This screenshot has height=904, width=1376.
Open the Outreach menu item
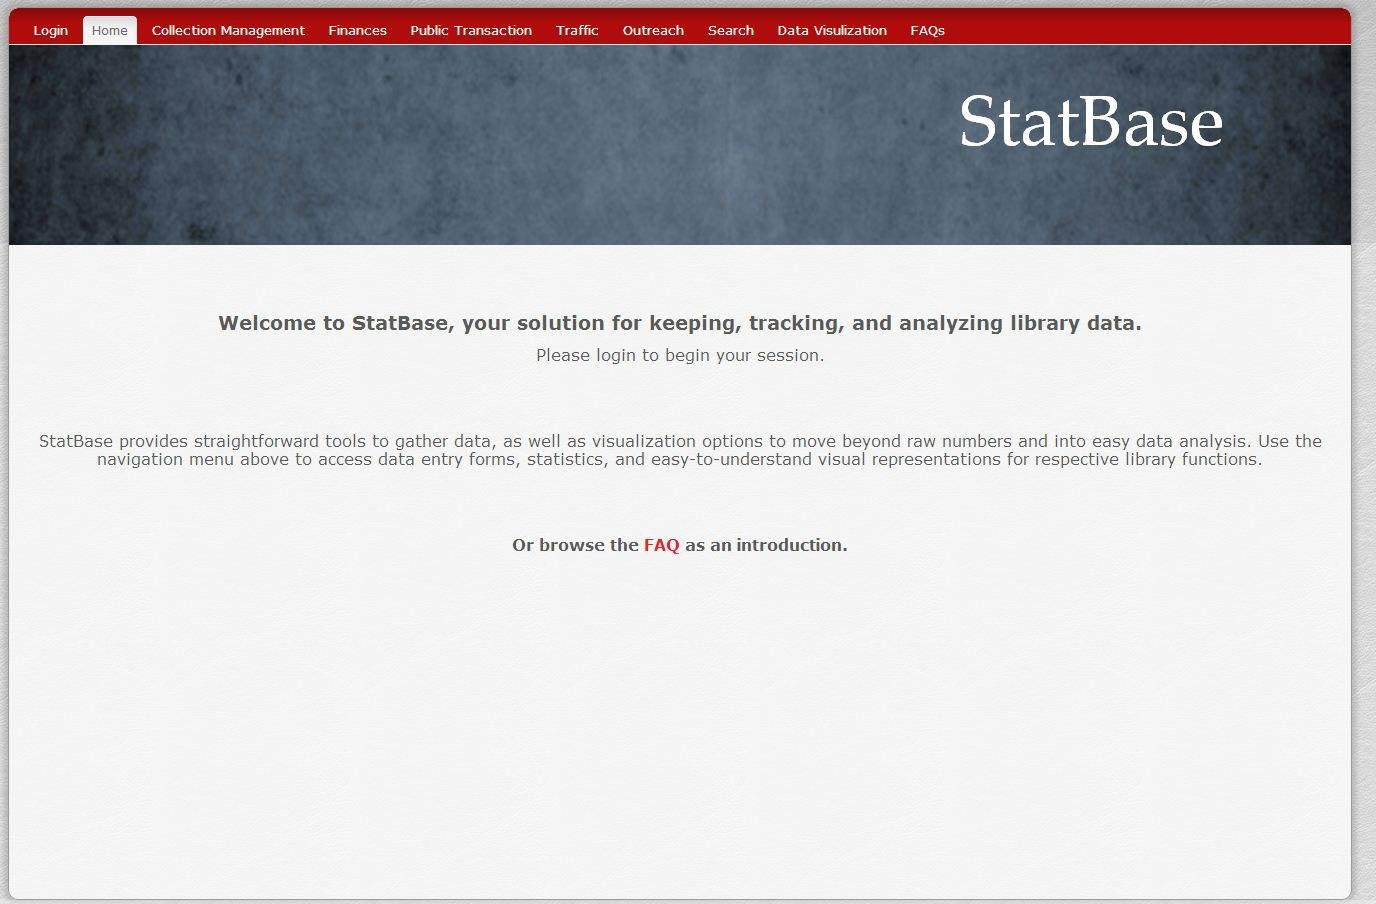(653, 31)
